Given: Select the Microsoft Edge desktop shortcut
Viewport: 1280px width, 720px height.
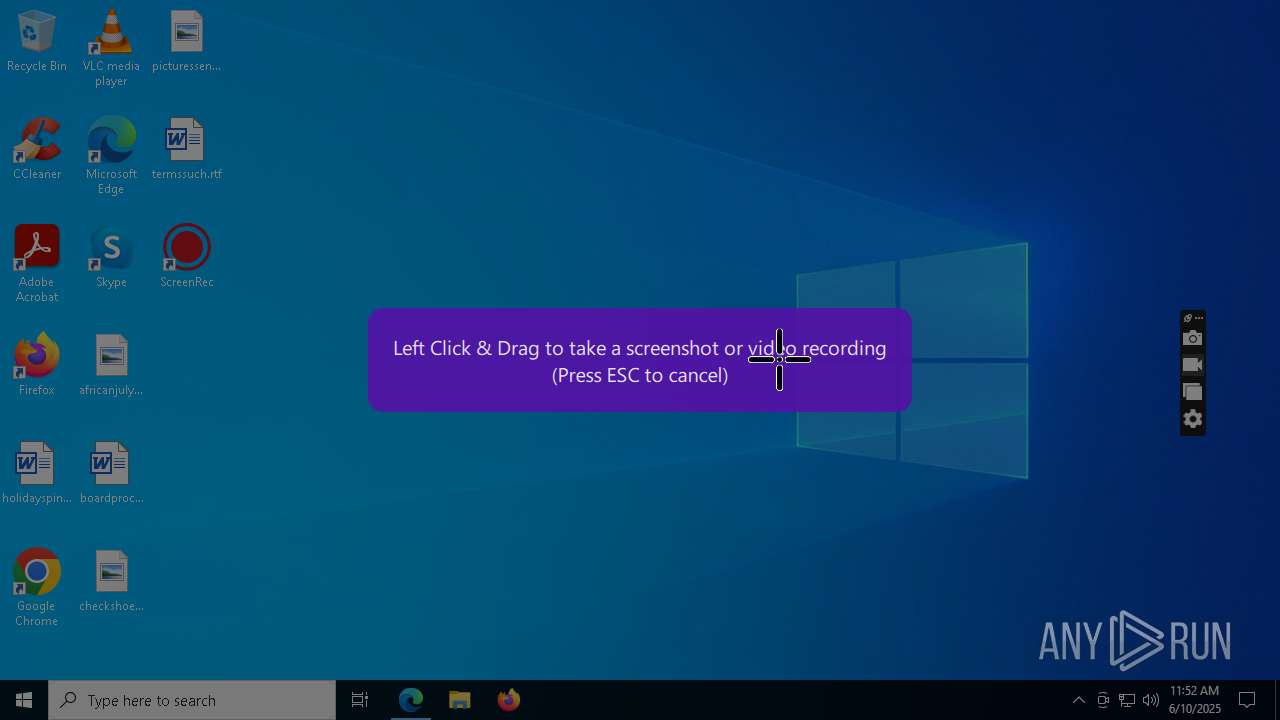Looking at the screenshot, I should (x=111, y=156).
